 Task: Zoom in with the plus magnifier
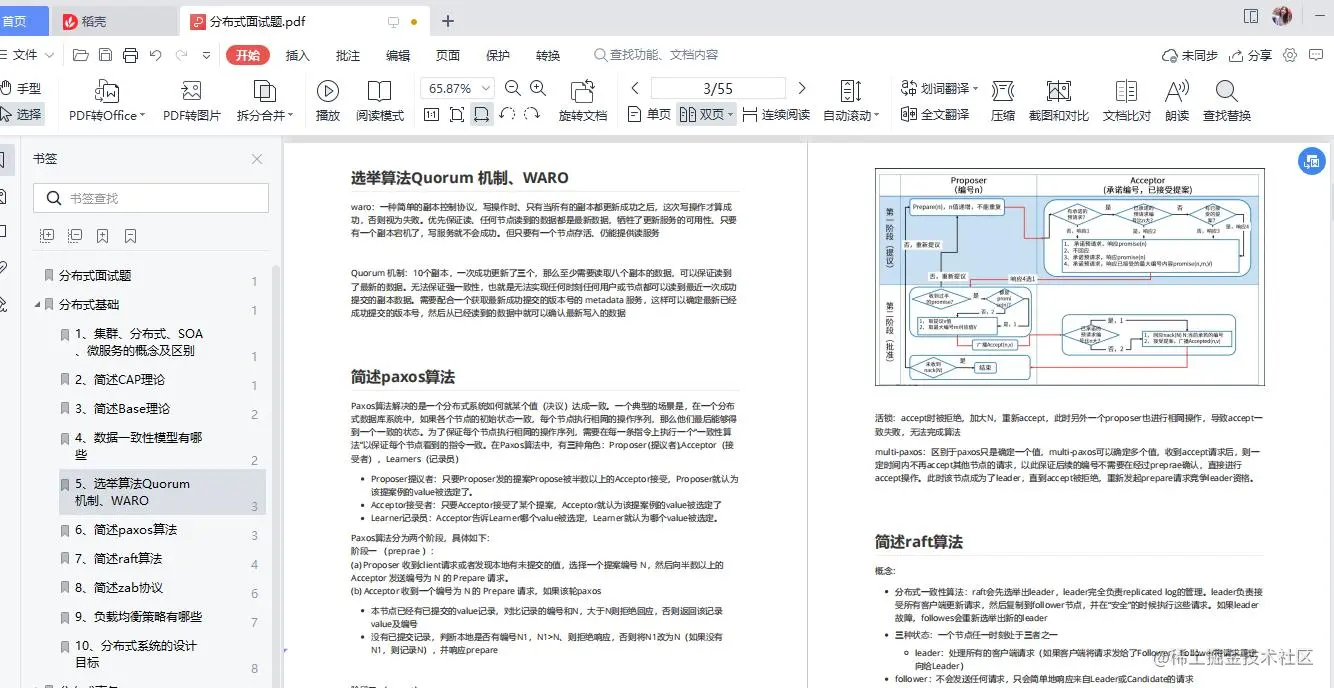click(x=538, y=88)
